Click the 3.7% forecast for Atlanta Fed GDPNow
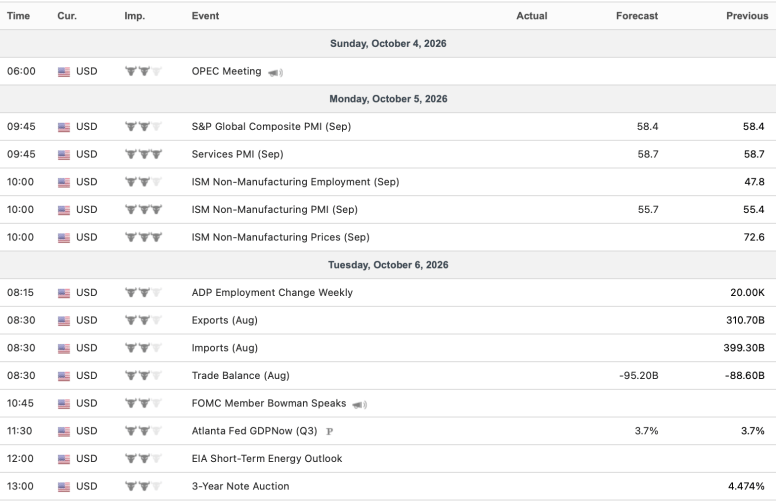776x503 pixels. (x=646, y=431)
